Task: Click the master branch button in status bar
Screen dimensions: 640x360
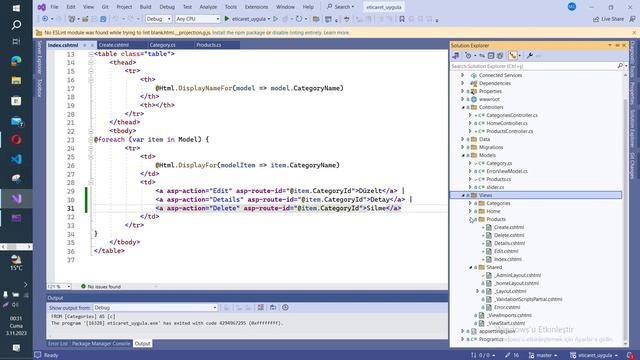Action: click(x=543, y=355)
